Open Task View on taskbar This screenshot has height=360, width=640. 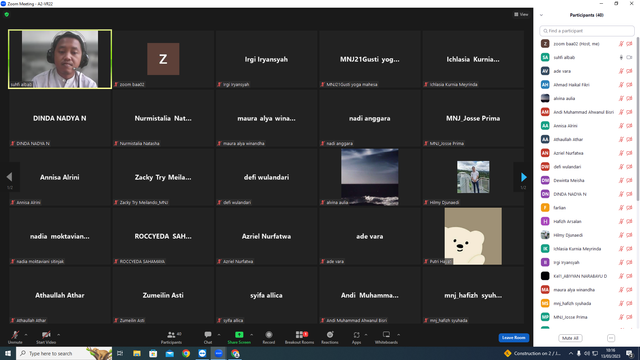click(x=120, y=353)
